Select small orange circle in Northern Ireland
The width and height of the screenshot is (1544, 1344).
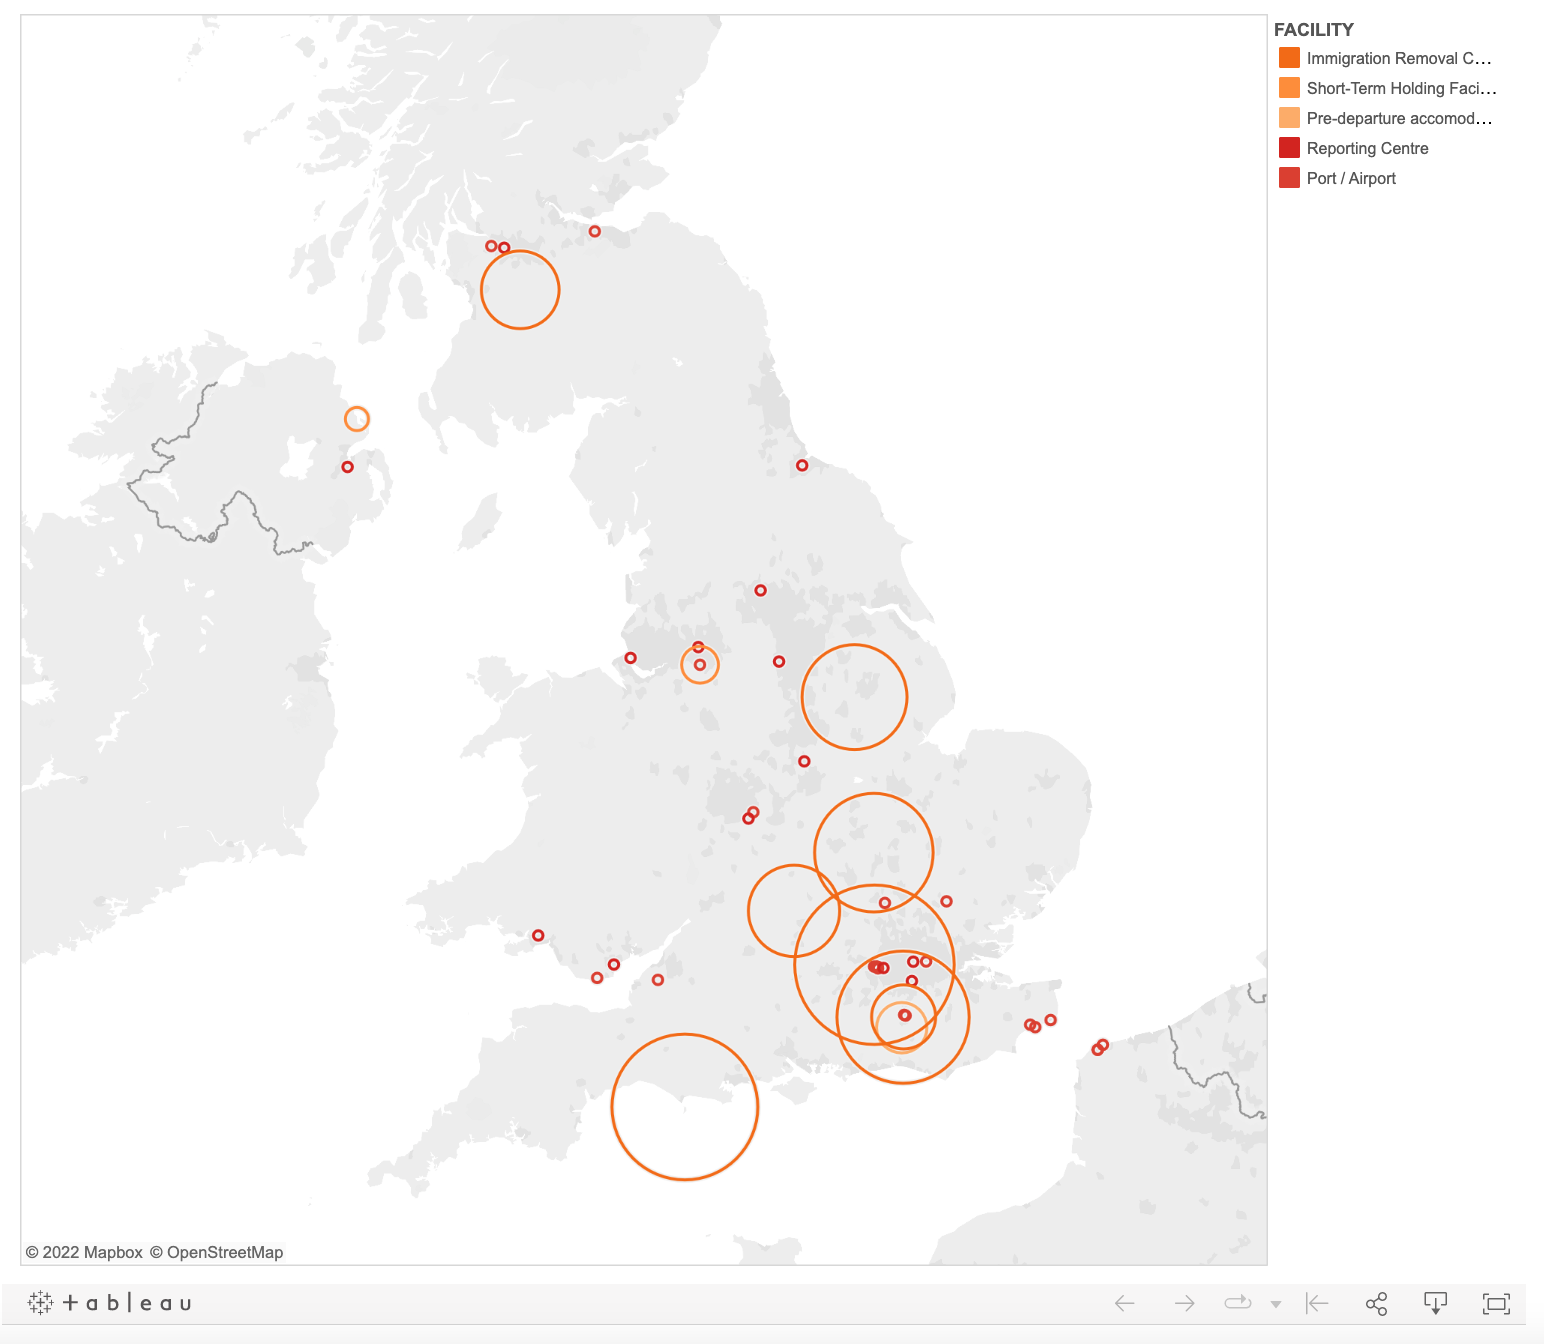pyautogui.click(x=357, y=419)
